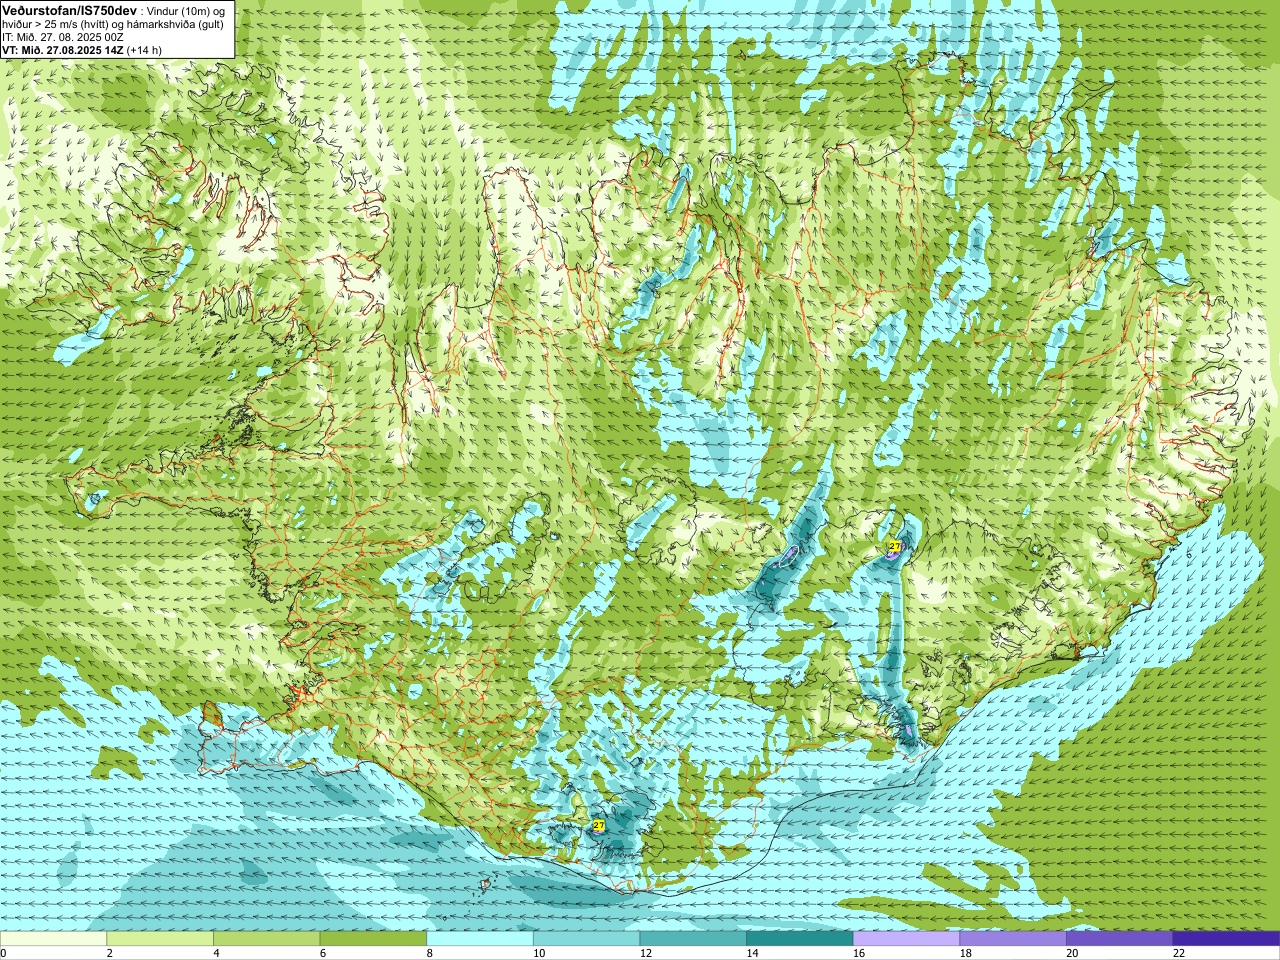Select the 6–8 m/s green legend swatch
This screenshot has height=960, width=1280.
click(373, 939)
